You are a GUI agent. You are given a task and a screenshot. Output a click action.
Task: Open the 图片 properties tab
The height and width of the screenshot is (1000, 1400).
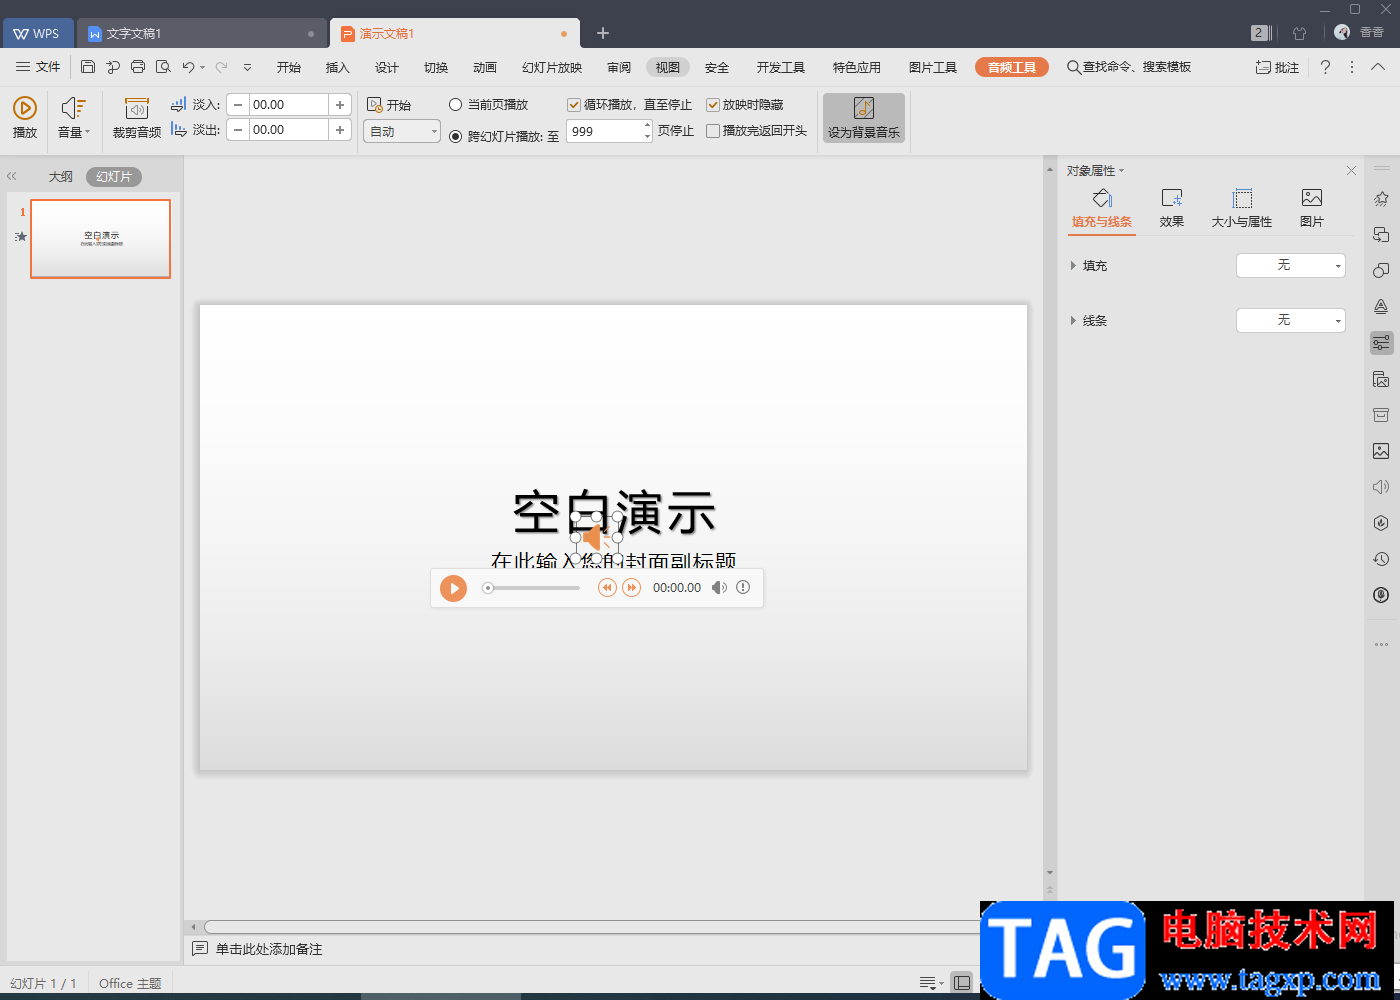1312,208
